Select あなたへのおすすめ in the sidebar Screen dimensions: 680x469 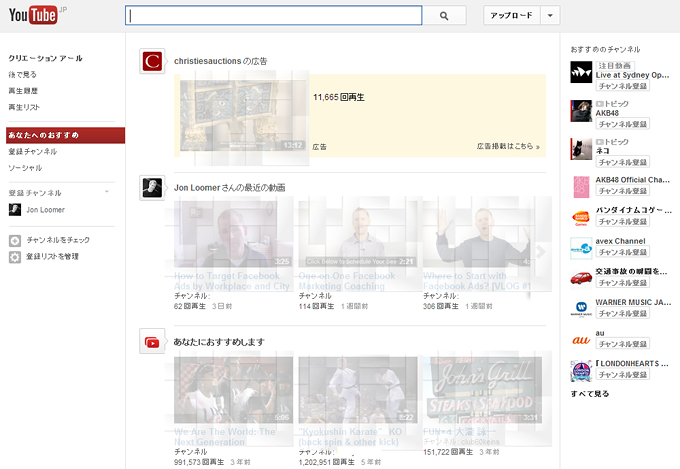tap(65, 135)
